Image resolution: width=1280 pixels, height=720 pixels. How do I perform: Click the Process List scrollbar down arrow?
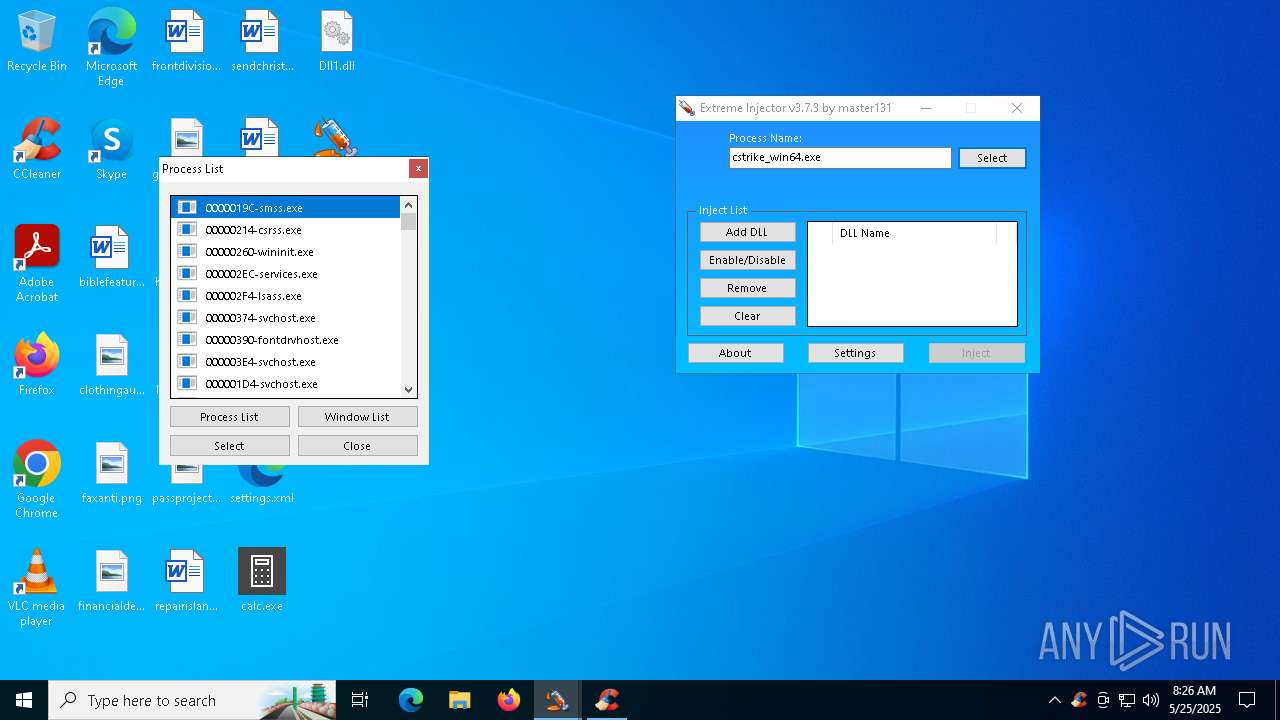[x=408, y=390]
